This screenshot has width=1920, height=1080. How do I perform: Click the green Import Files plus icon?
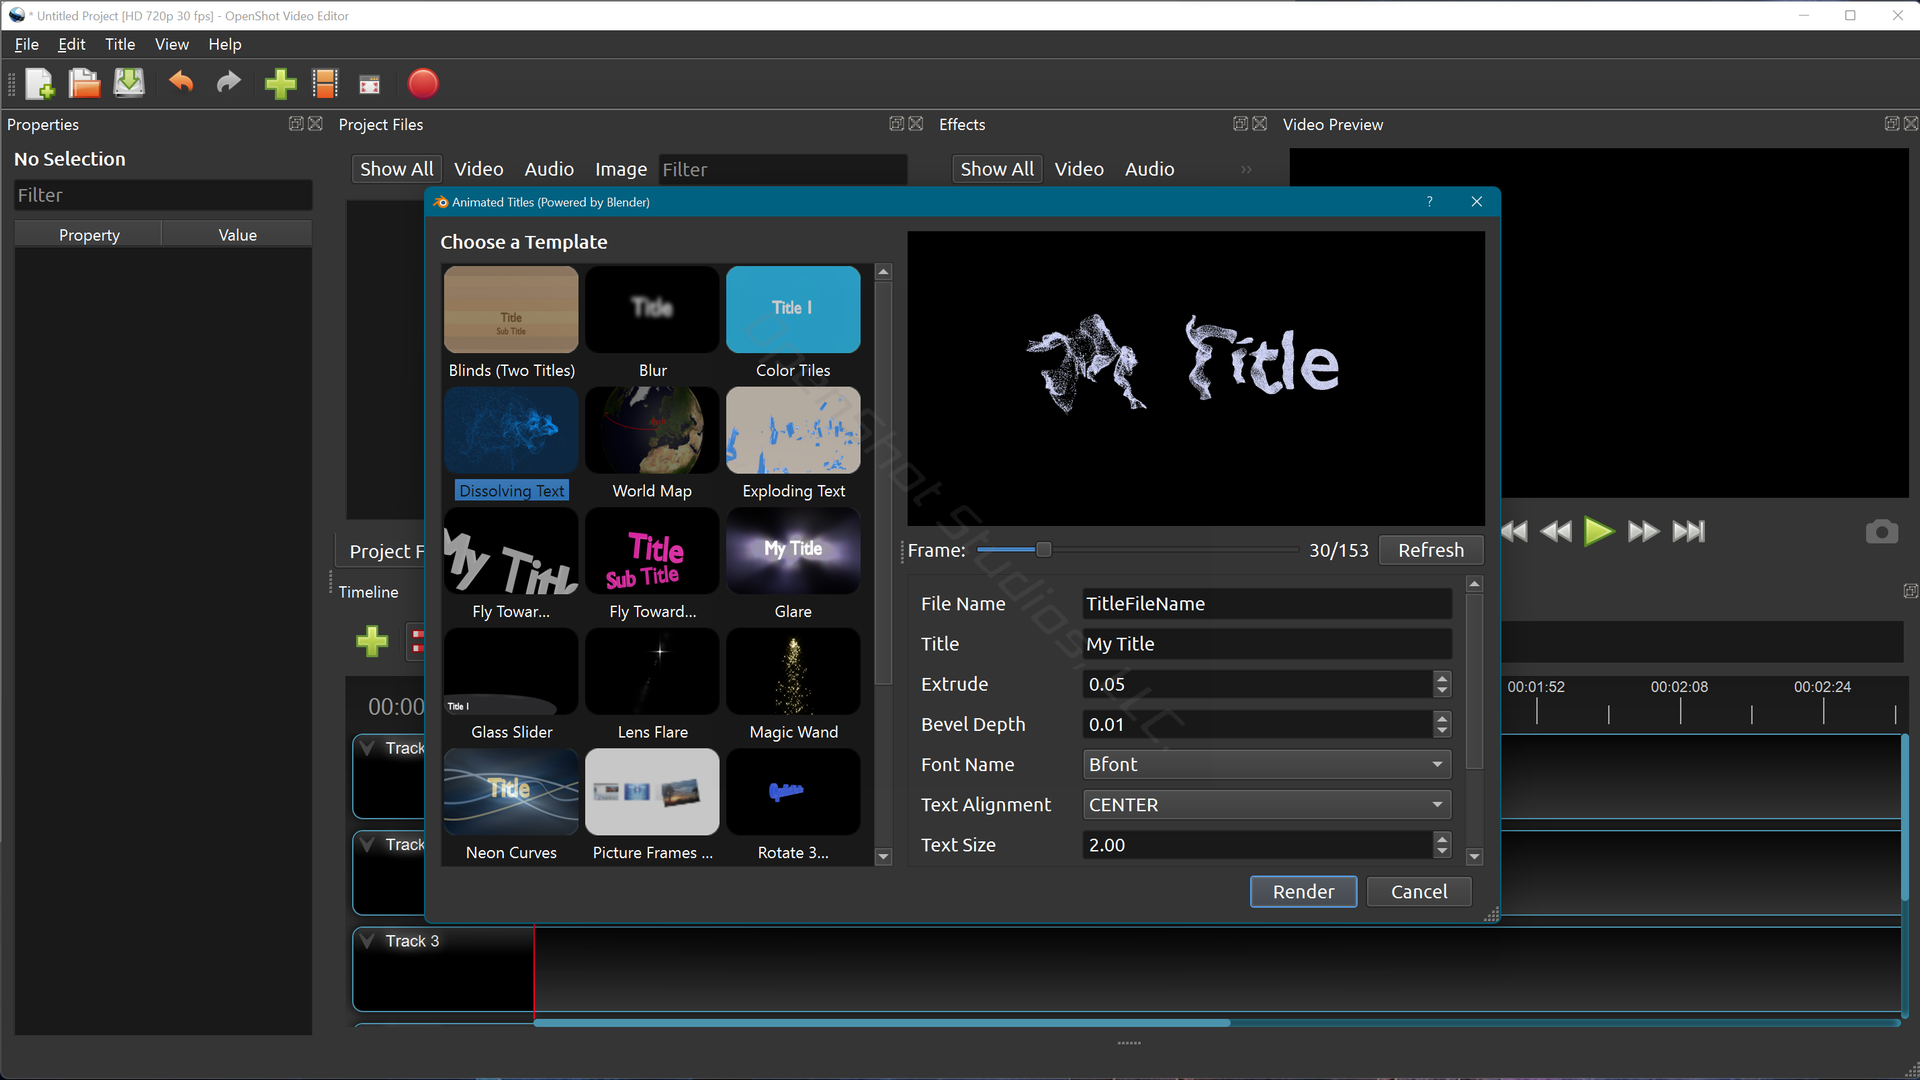pos(280,84)
